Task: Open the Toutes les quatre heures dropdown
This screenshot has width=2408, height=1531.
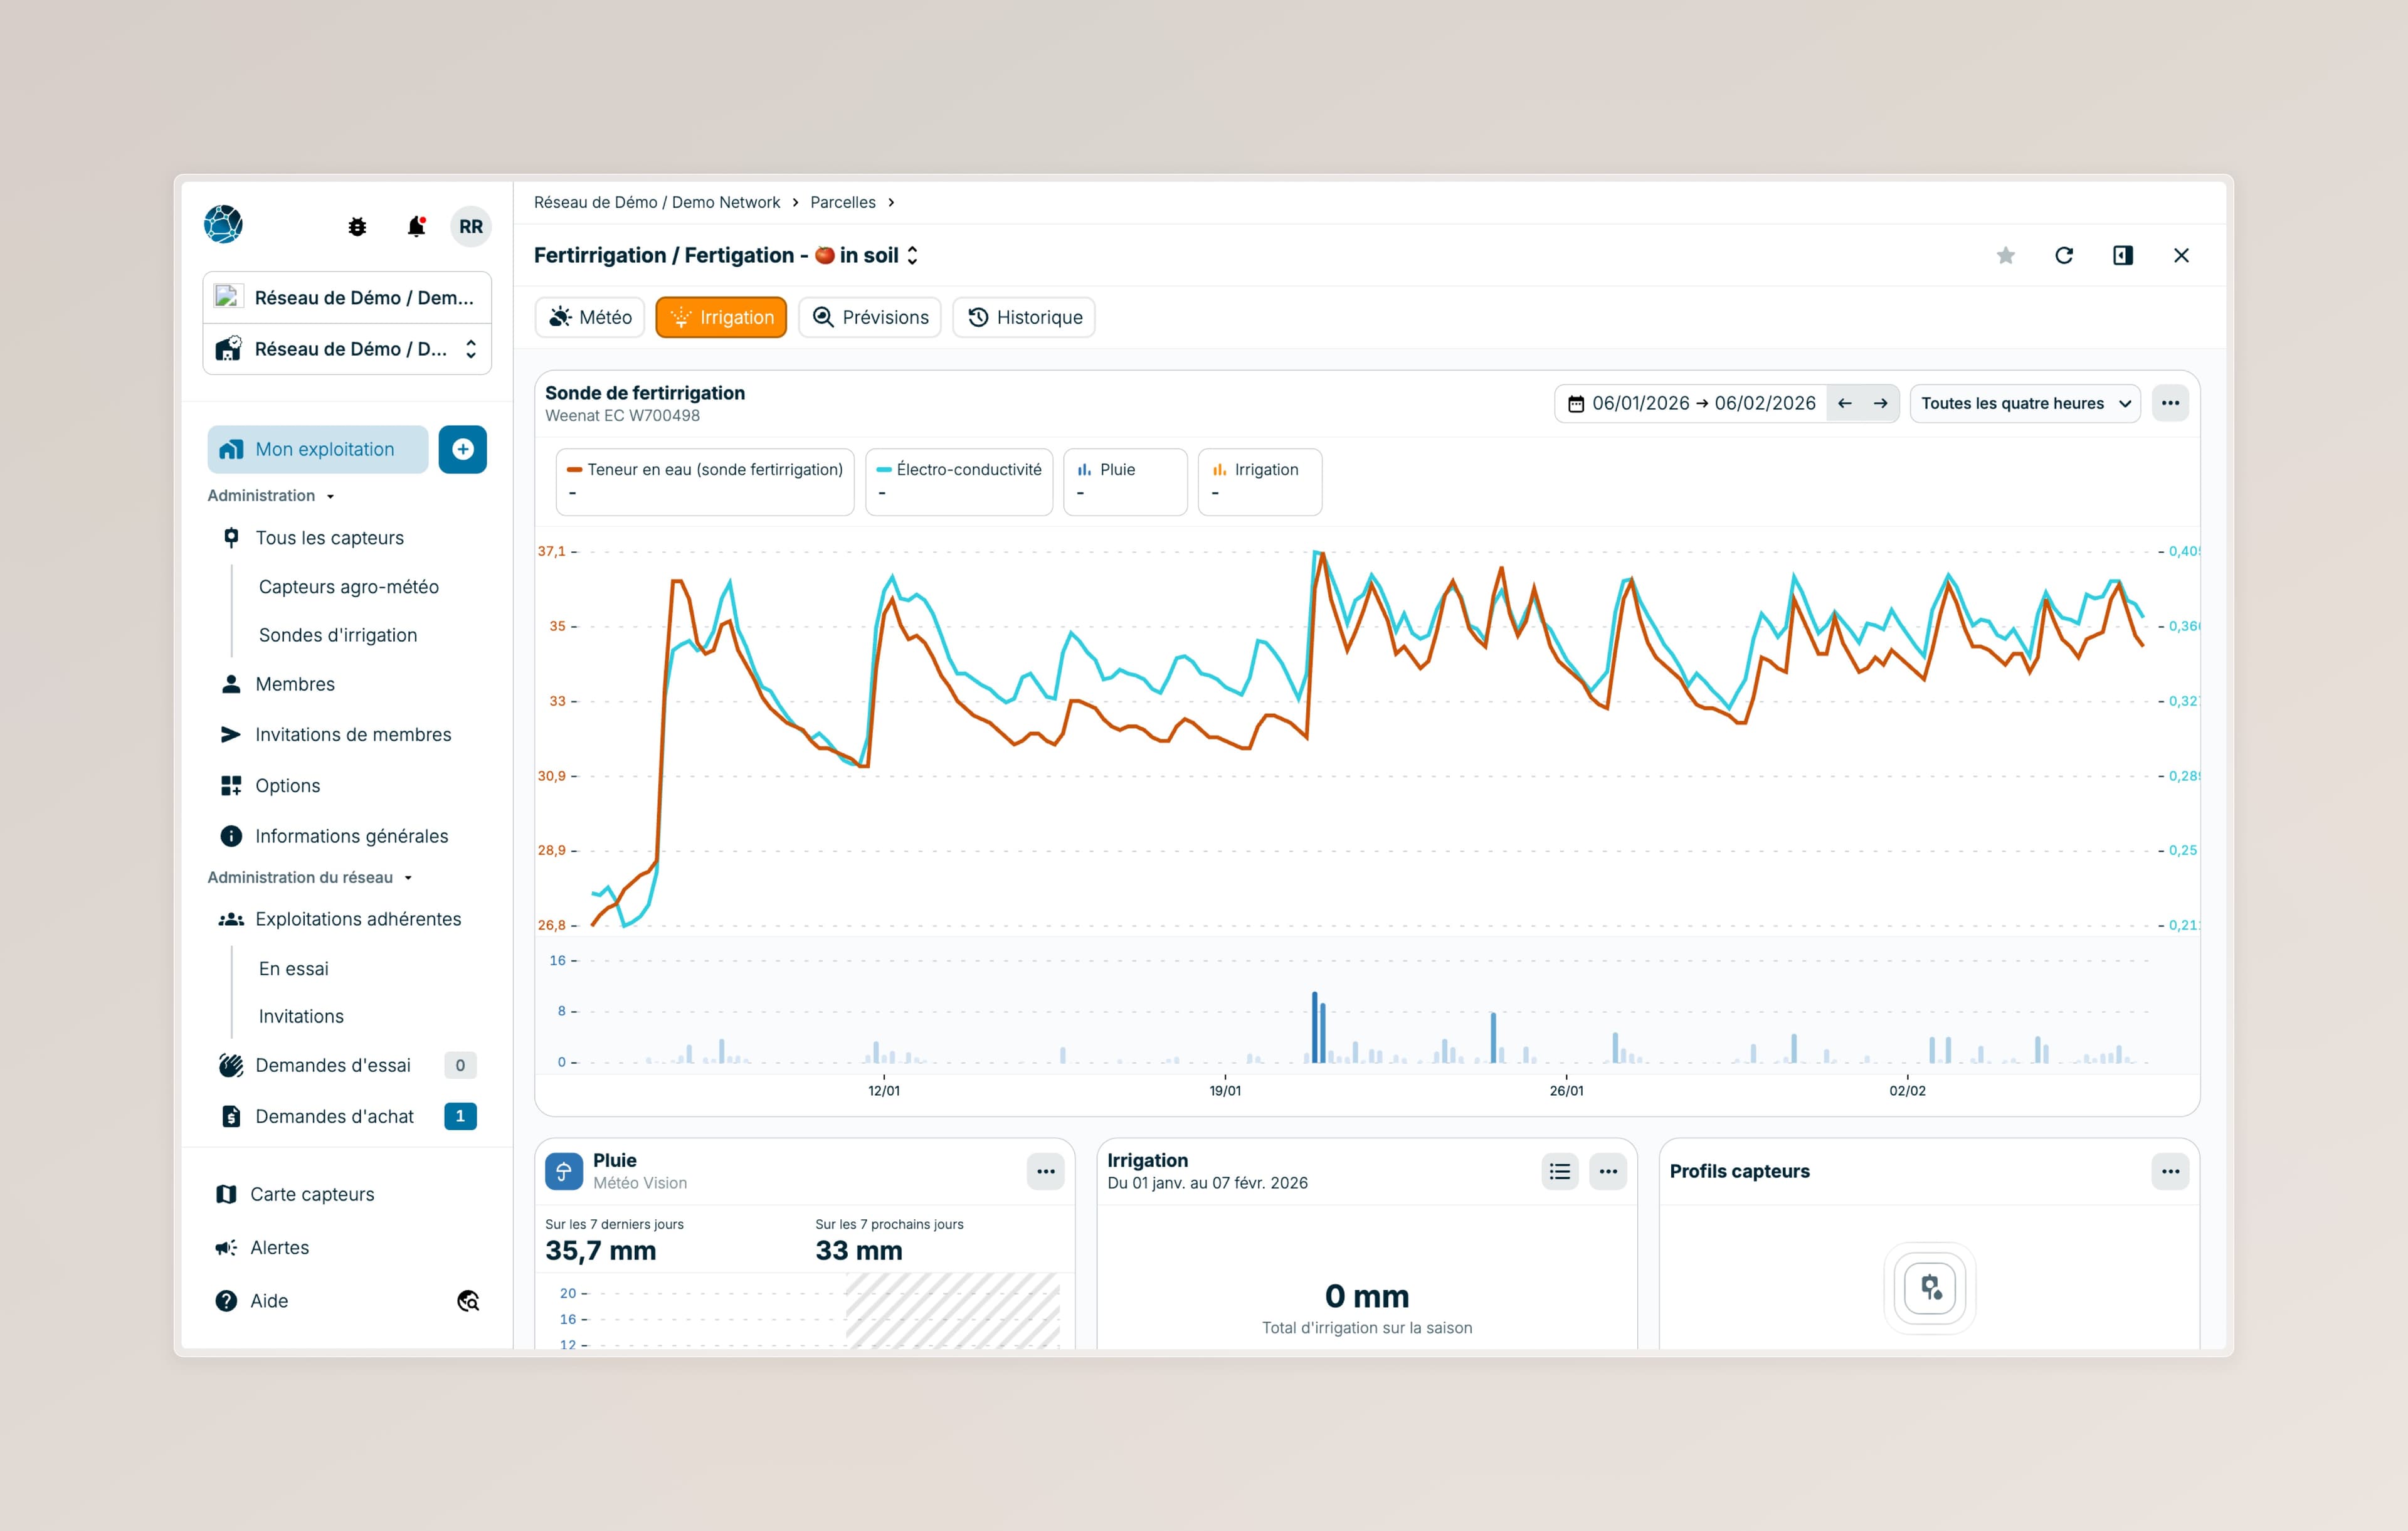Action: tap(2024, 404)
